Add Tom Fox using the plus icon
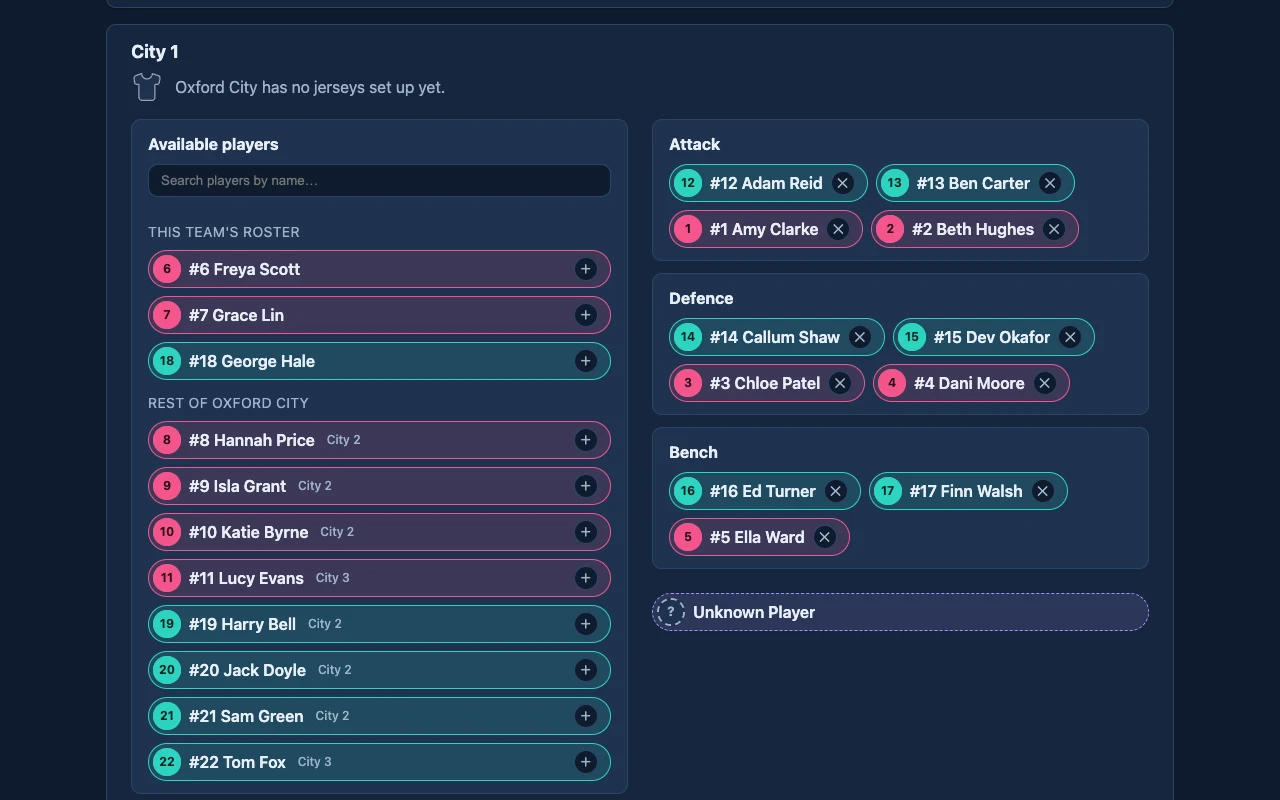Screen dimensions: 1280x800 [586, 762]
